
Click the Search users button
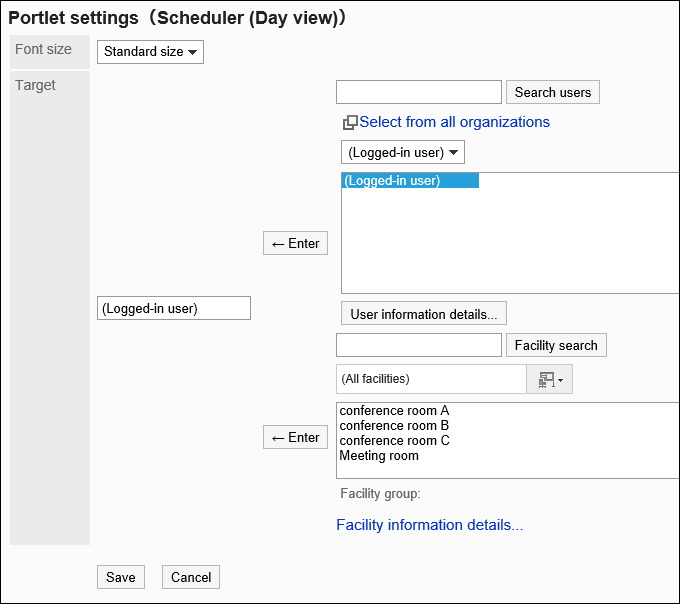(552, 92)
